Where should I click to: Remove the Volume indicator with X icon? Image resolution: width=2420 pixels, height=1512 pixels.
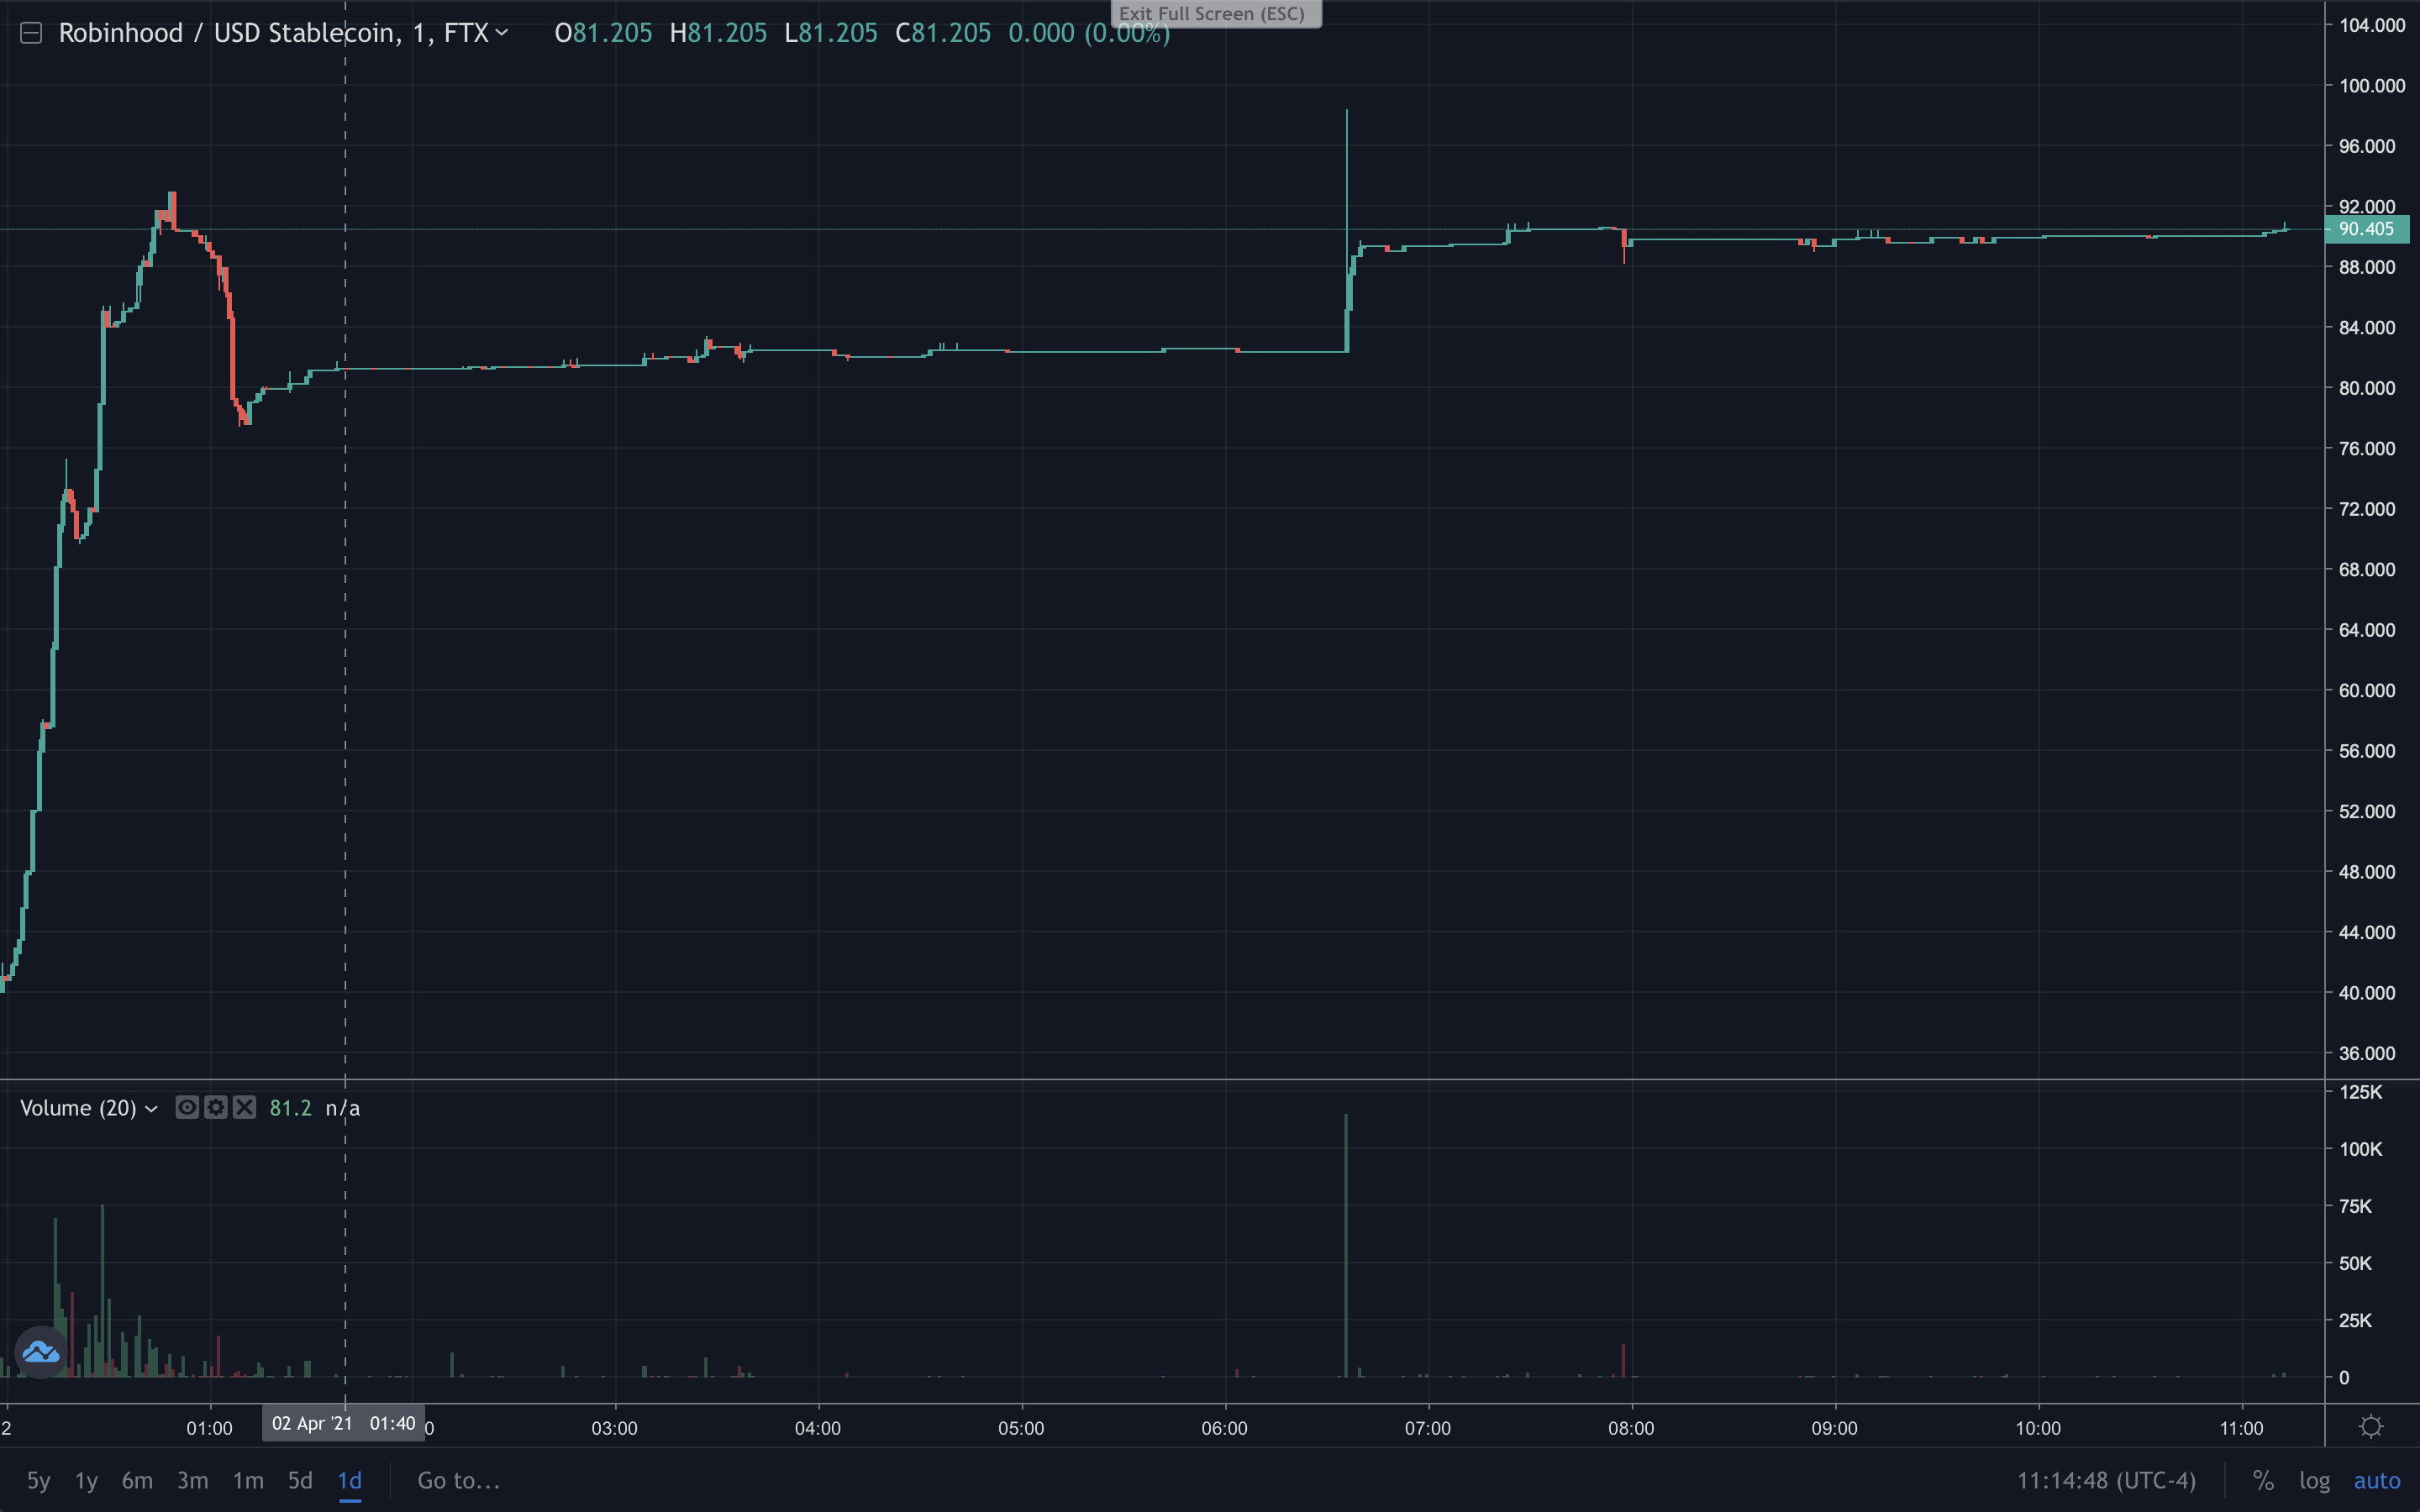(245, 1107)
